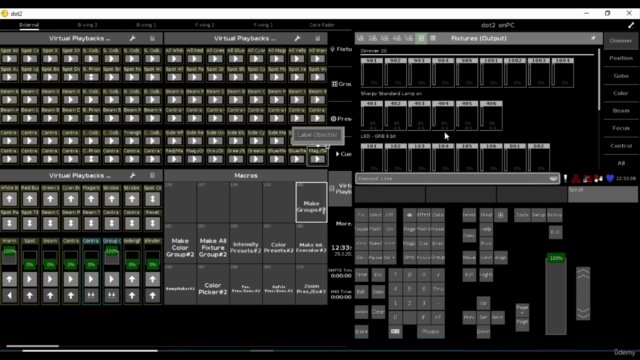Toggle the B.O. blackout key
This screenshot has height=360, width=640.
coord(555,232)
